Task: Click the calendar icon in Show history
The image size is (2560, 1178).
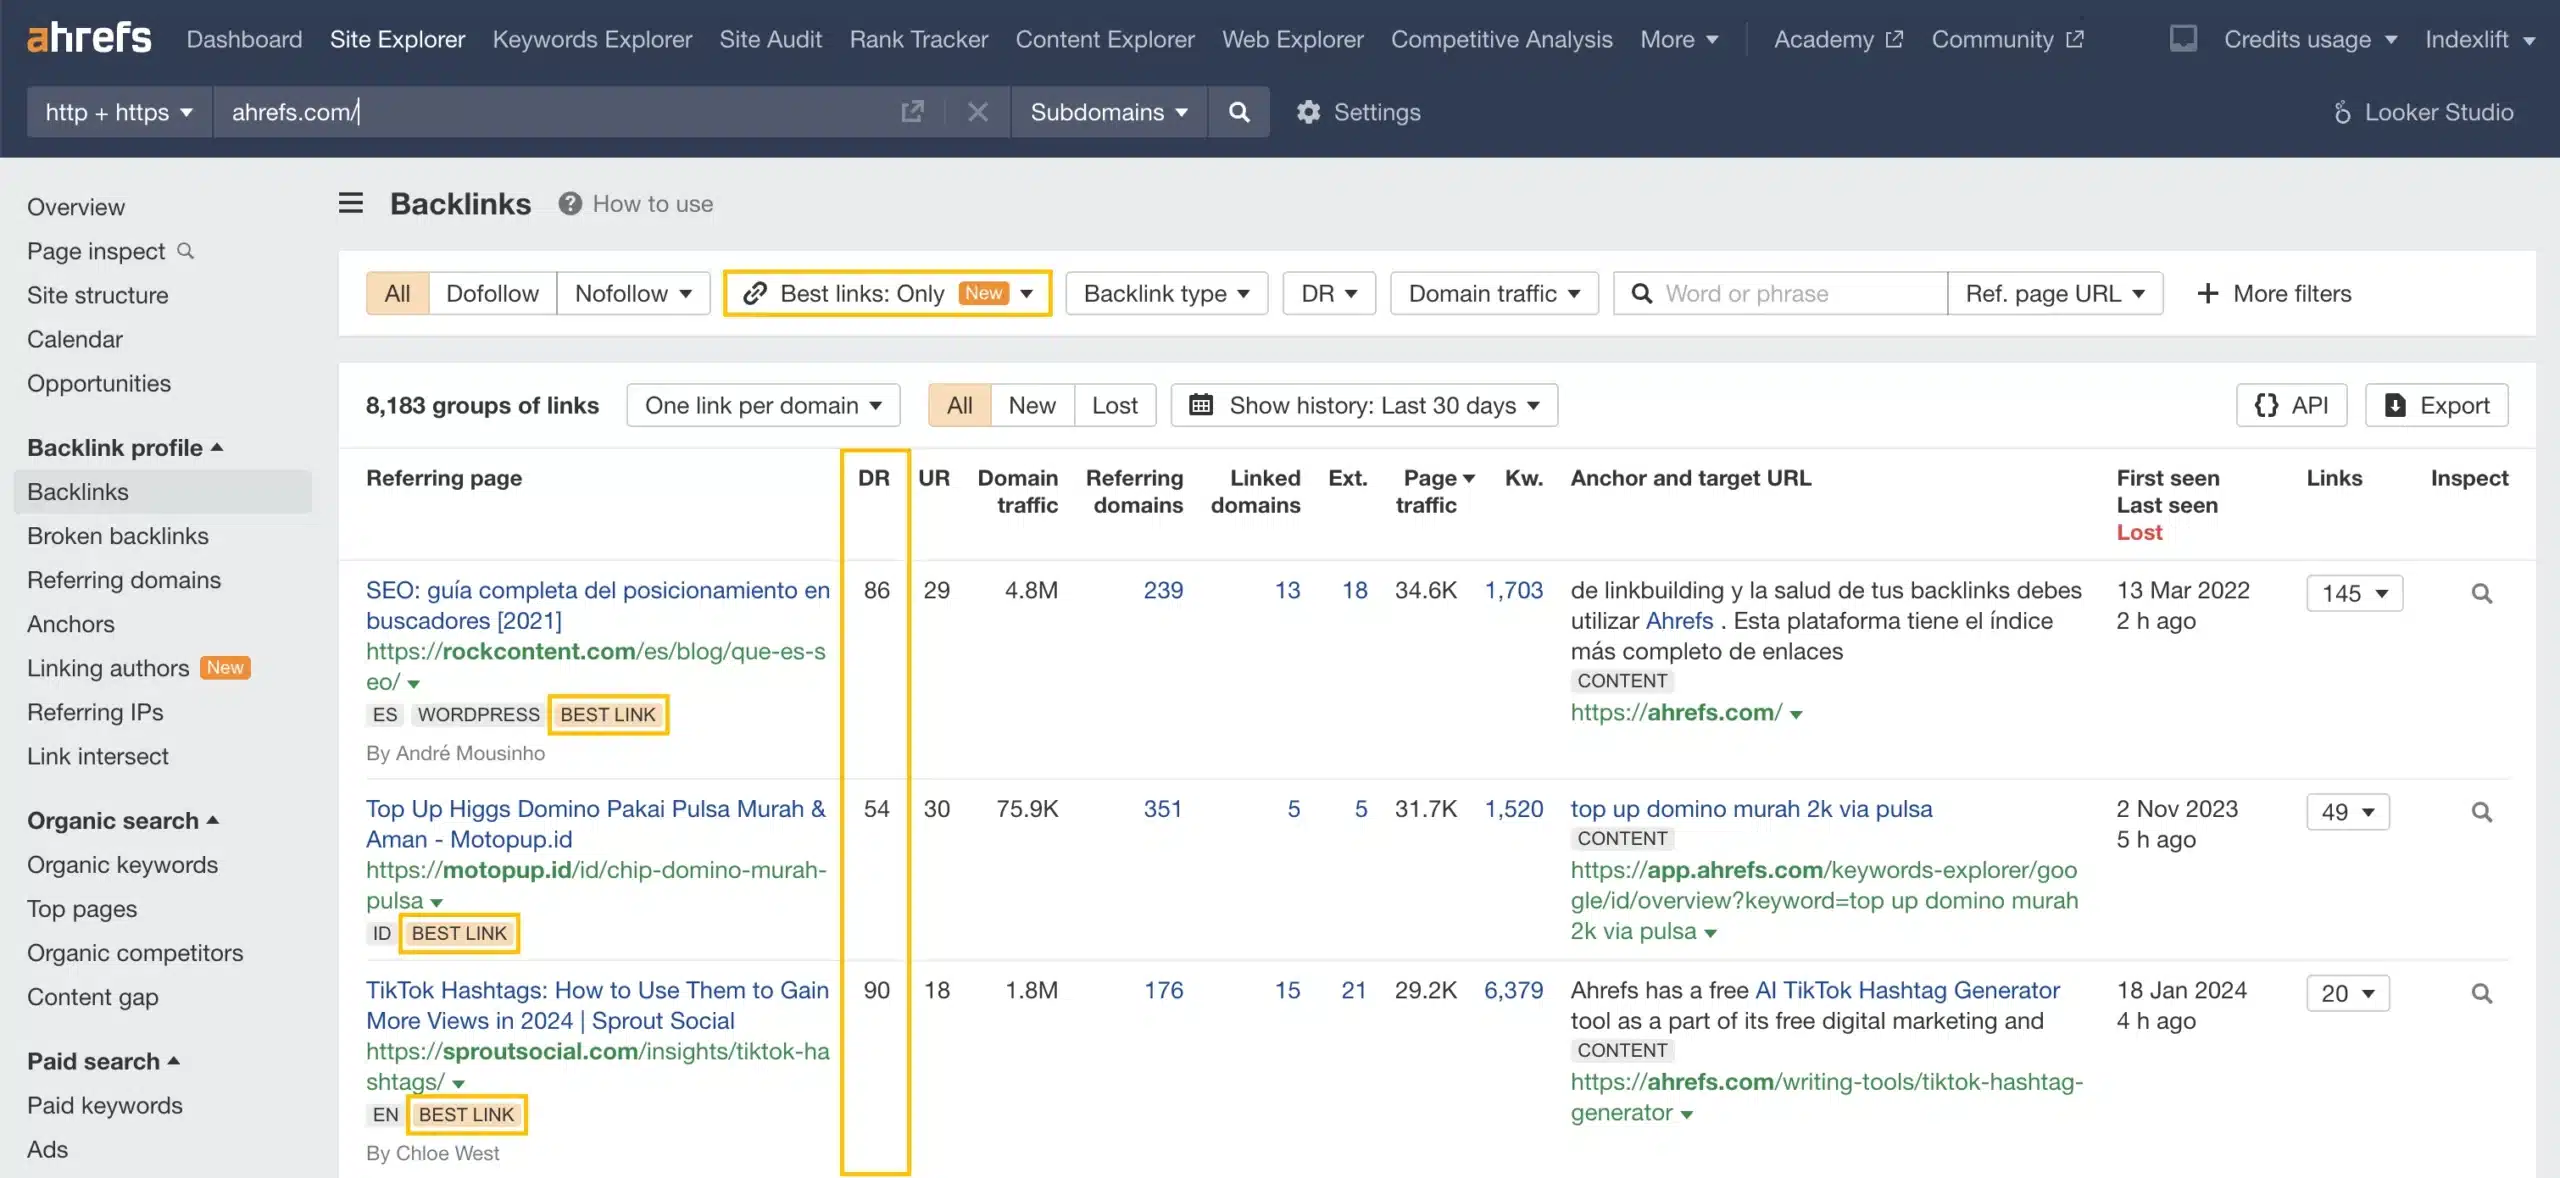Action: 1201,405
